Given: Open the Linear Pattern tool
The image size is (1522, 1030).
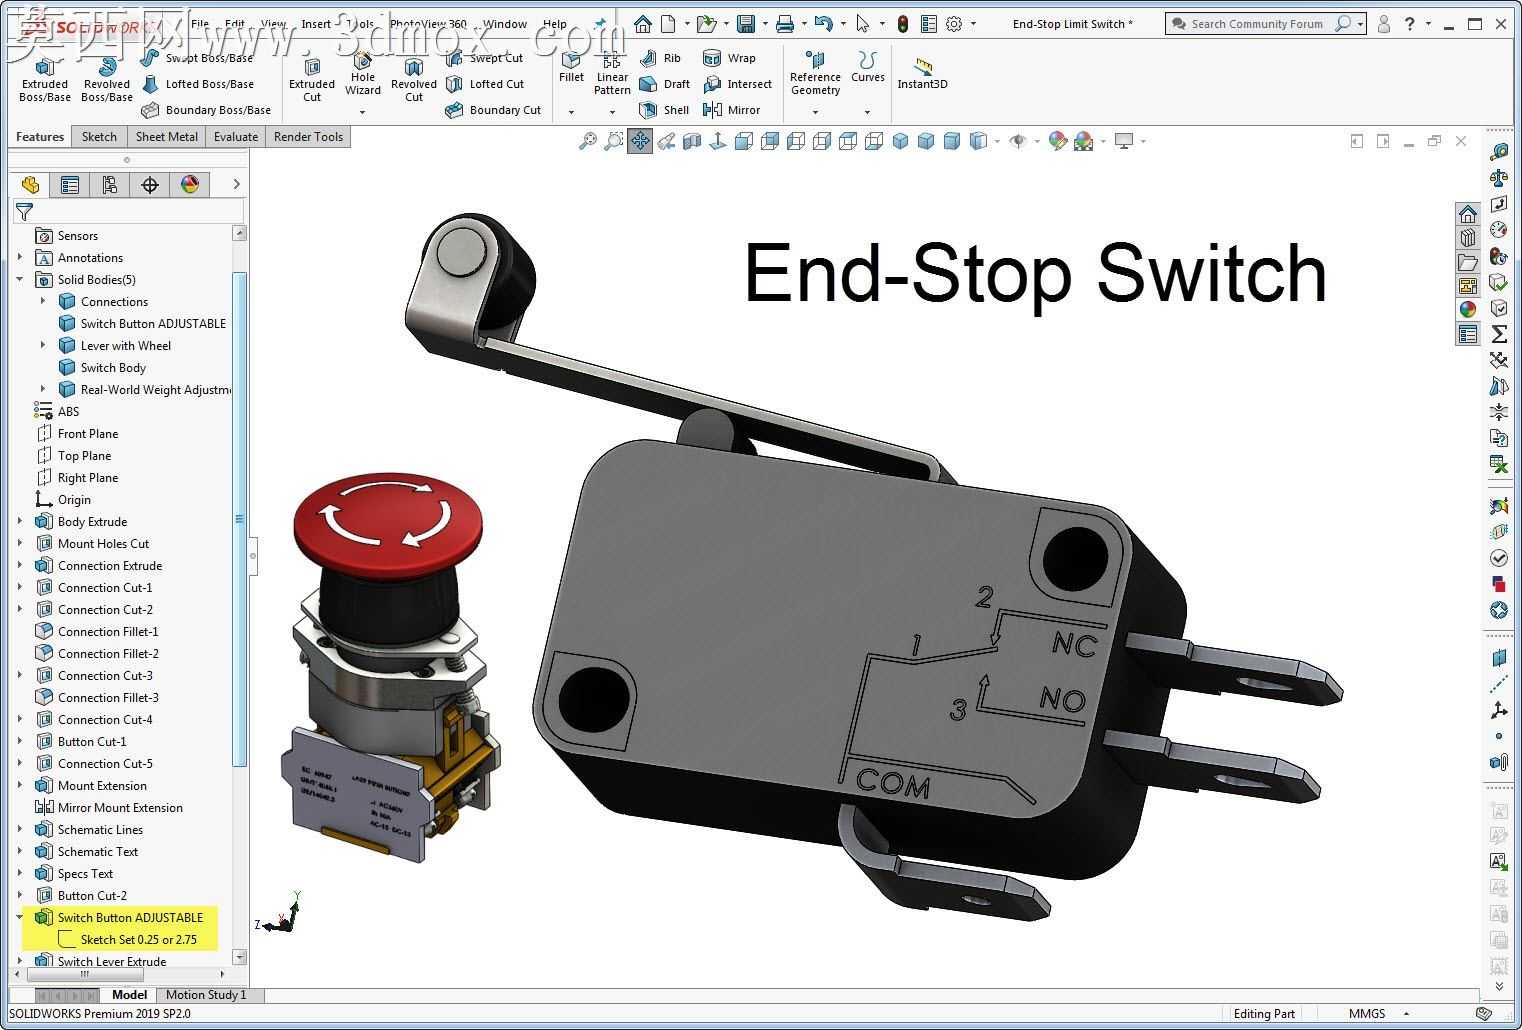Looking at the screenshot, I should (612, 74).
